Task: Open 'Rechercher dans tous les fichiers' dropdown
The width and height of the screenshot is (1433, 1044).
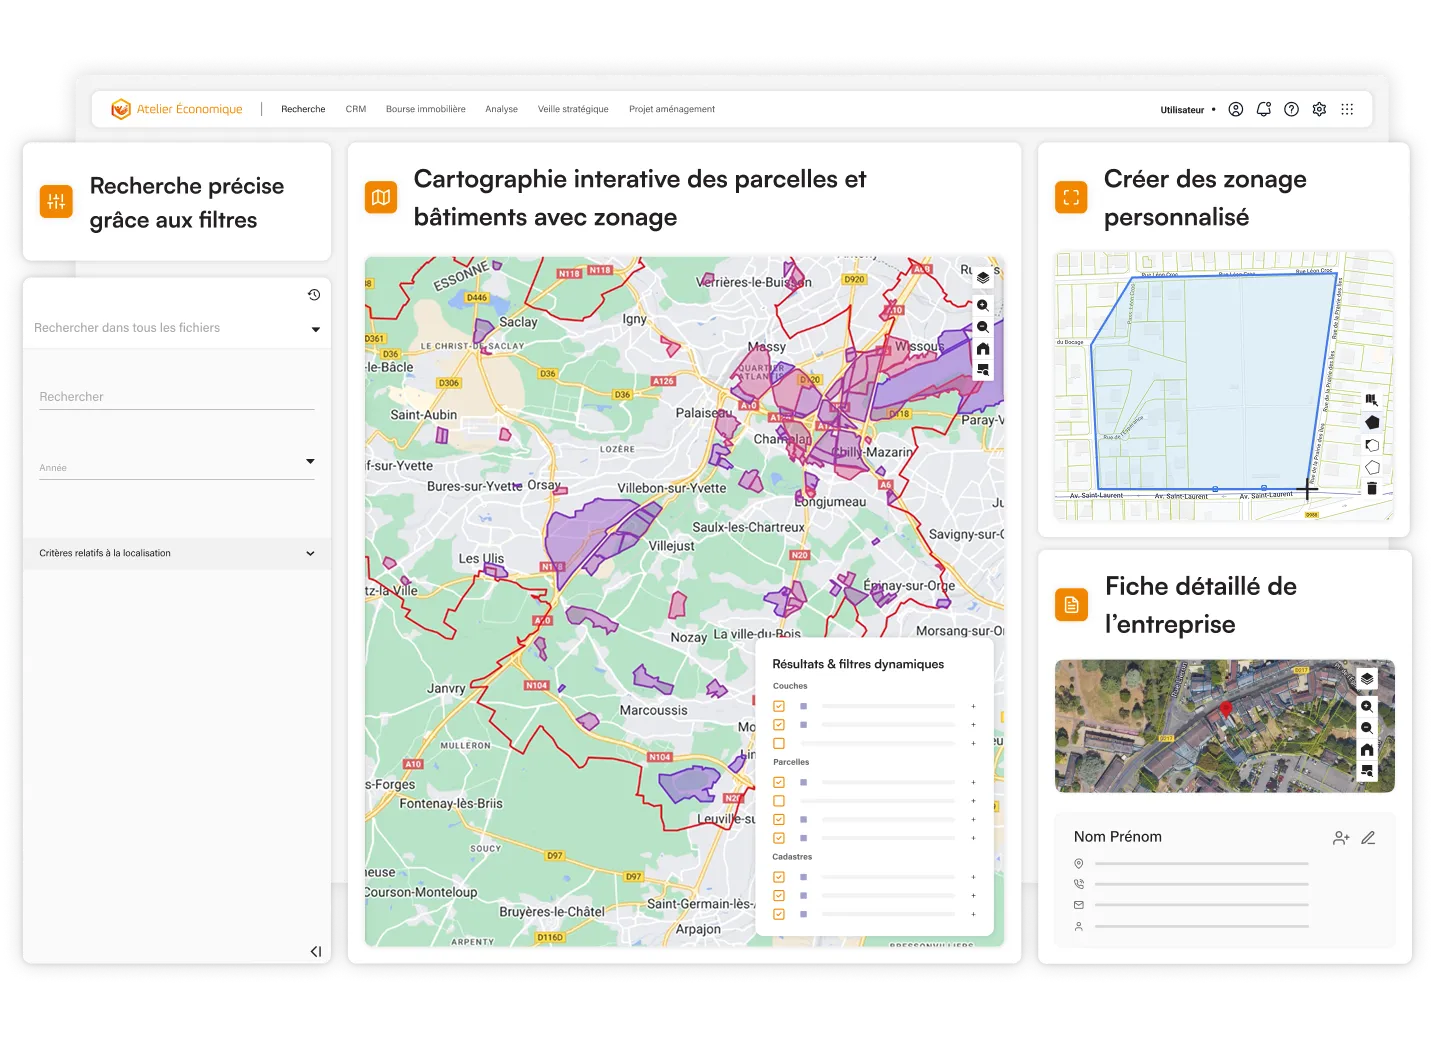Action: 177,328
